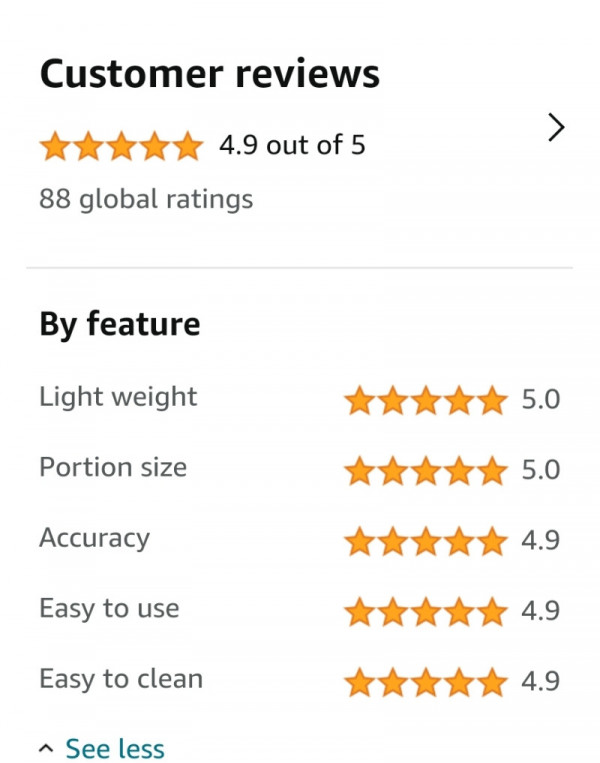600x763 pixels.
Task: Click the overall five-star rating stars
Action: [x=121, y=146]
